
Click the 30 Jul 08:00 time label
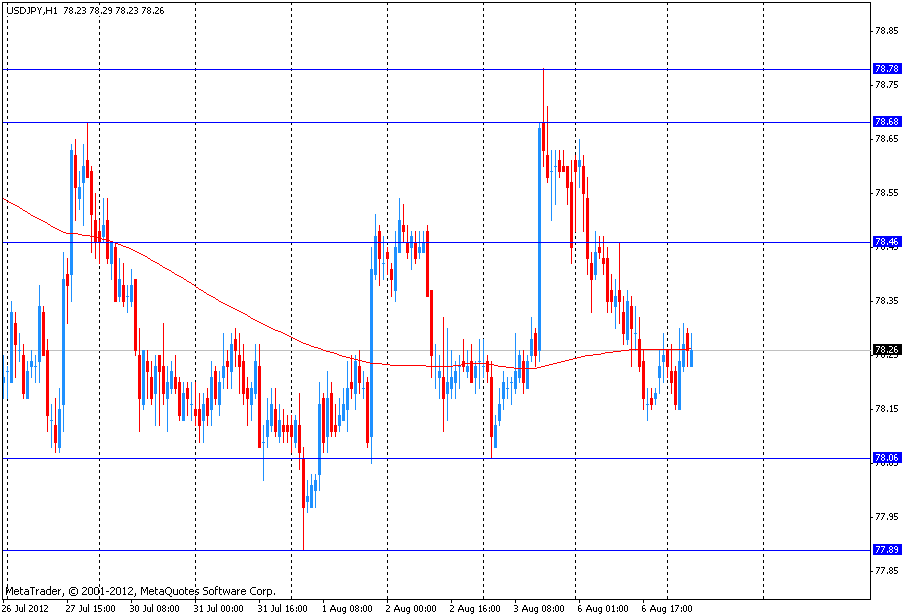coord(154,608)
